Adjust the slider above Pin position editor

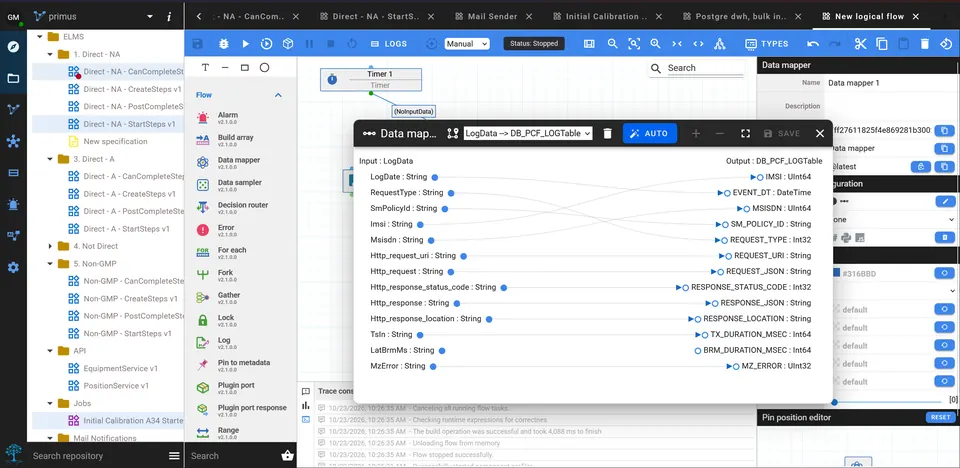[x=834, y=402]
